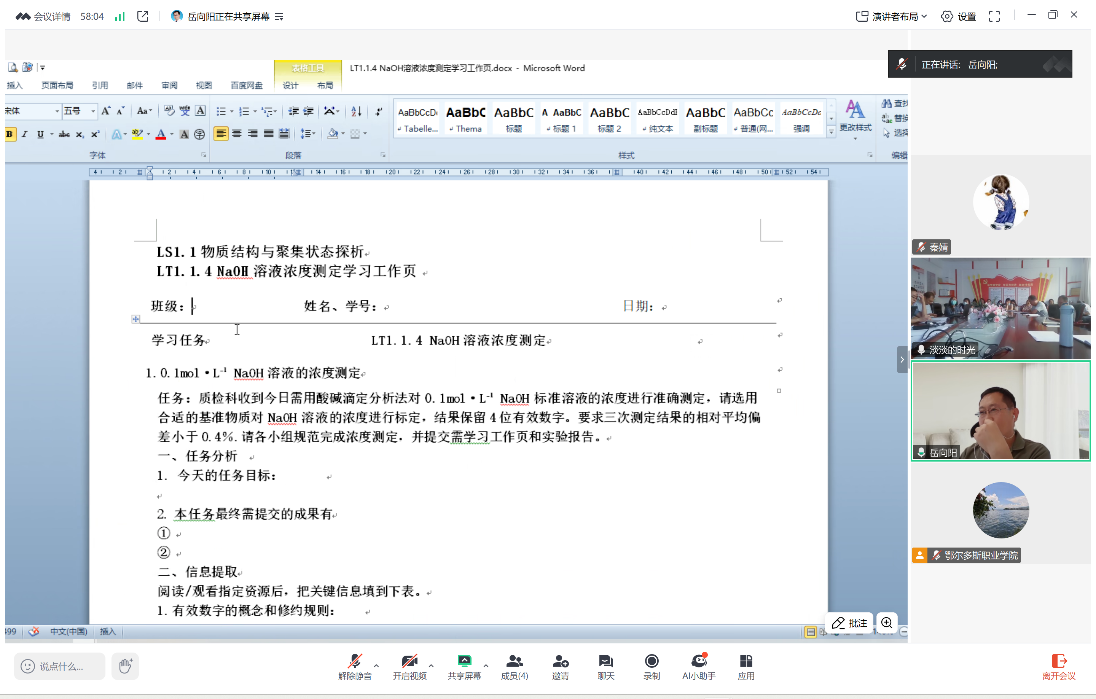Click the magnifier zoom icon beside 批注
This screenshot has height=699, width=1096.
[x=886, y=623]
